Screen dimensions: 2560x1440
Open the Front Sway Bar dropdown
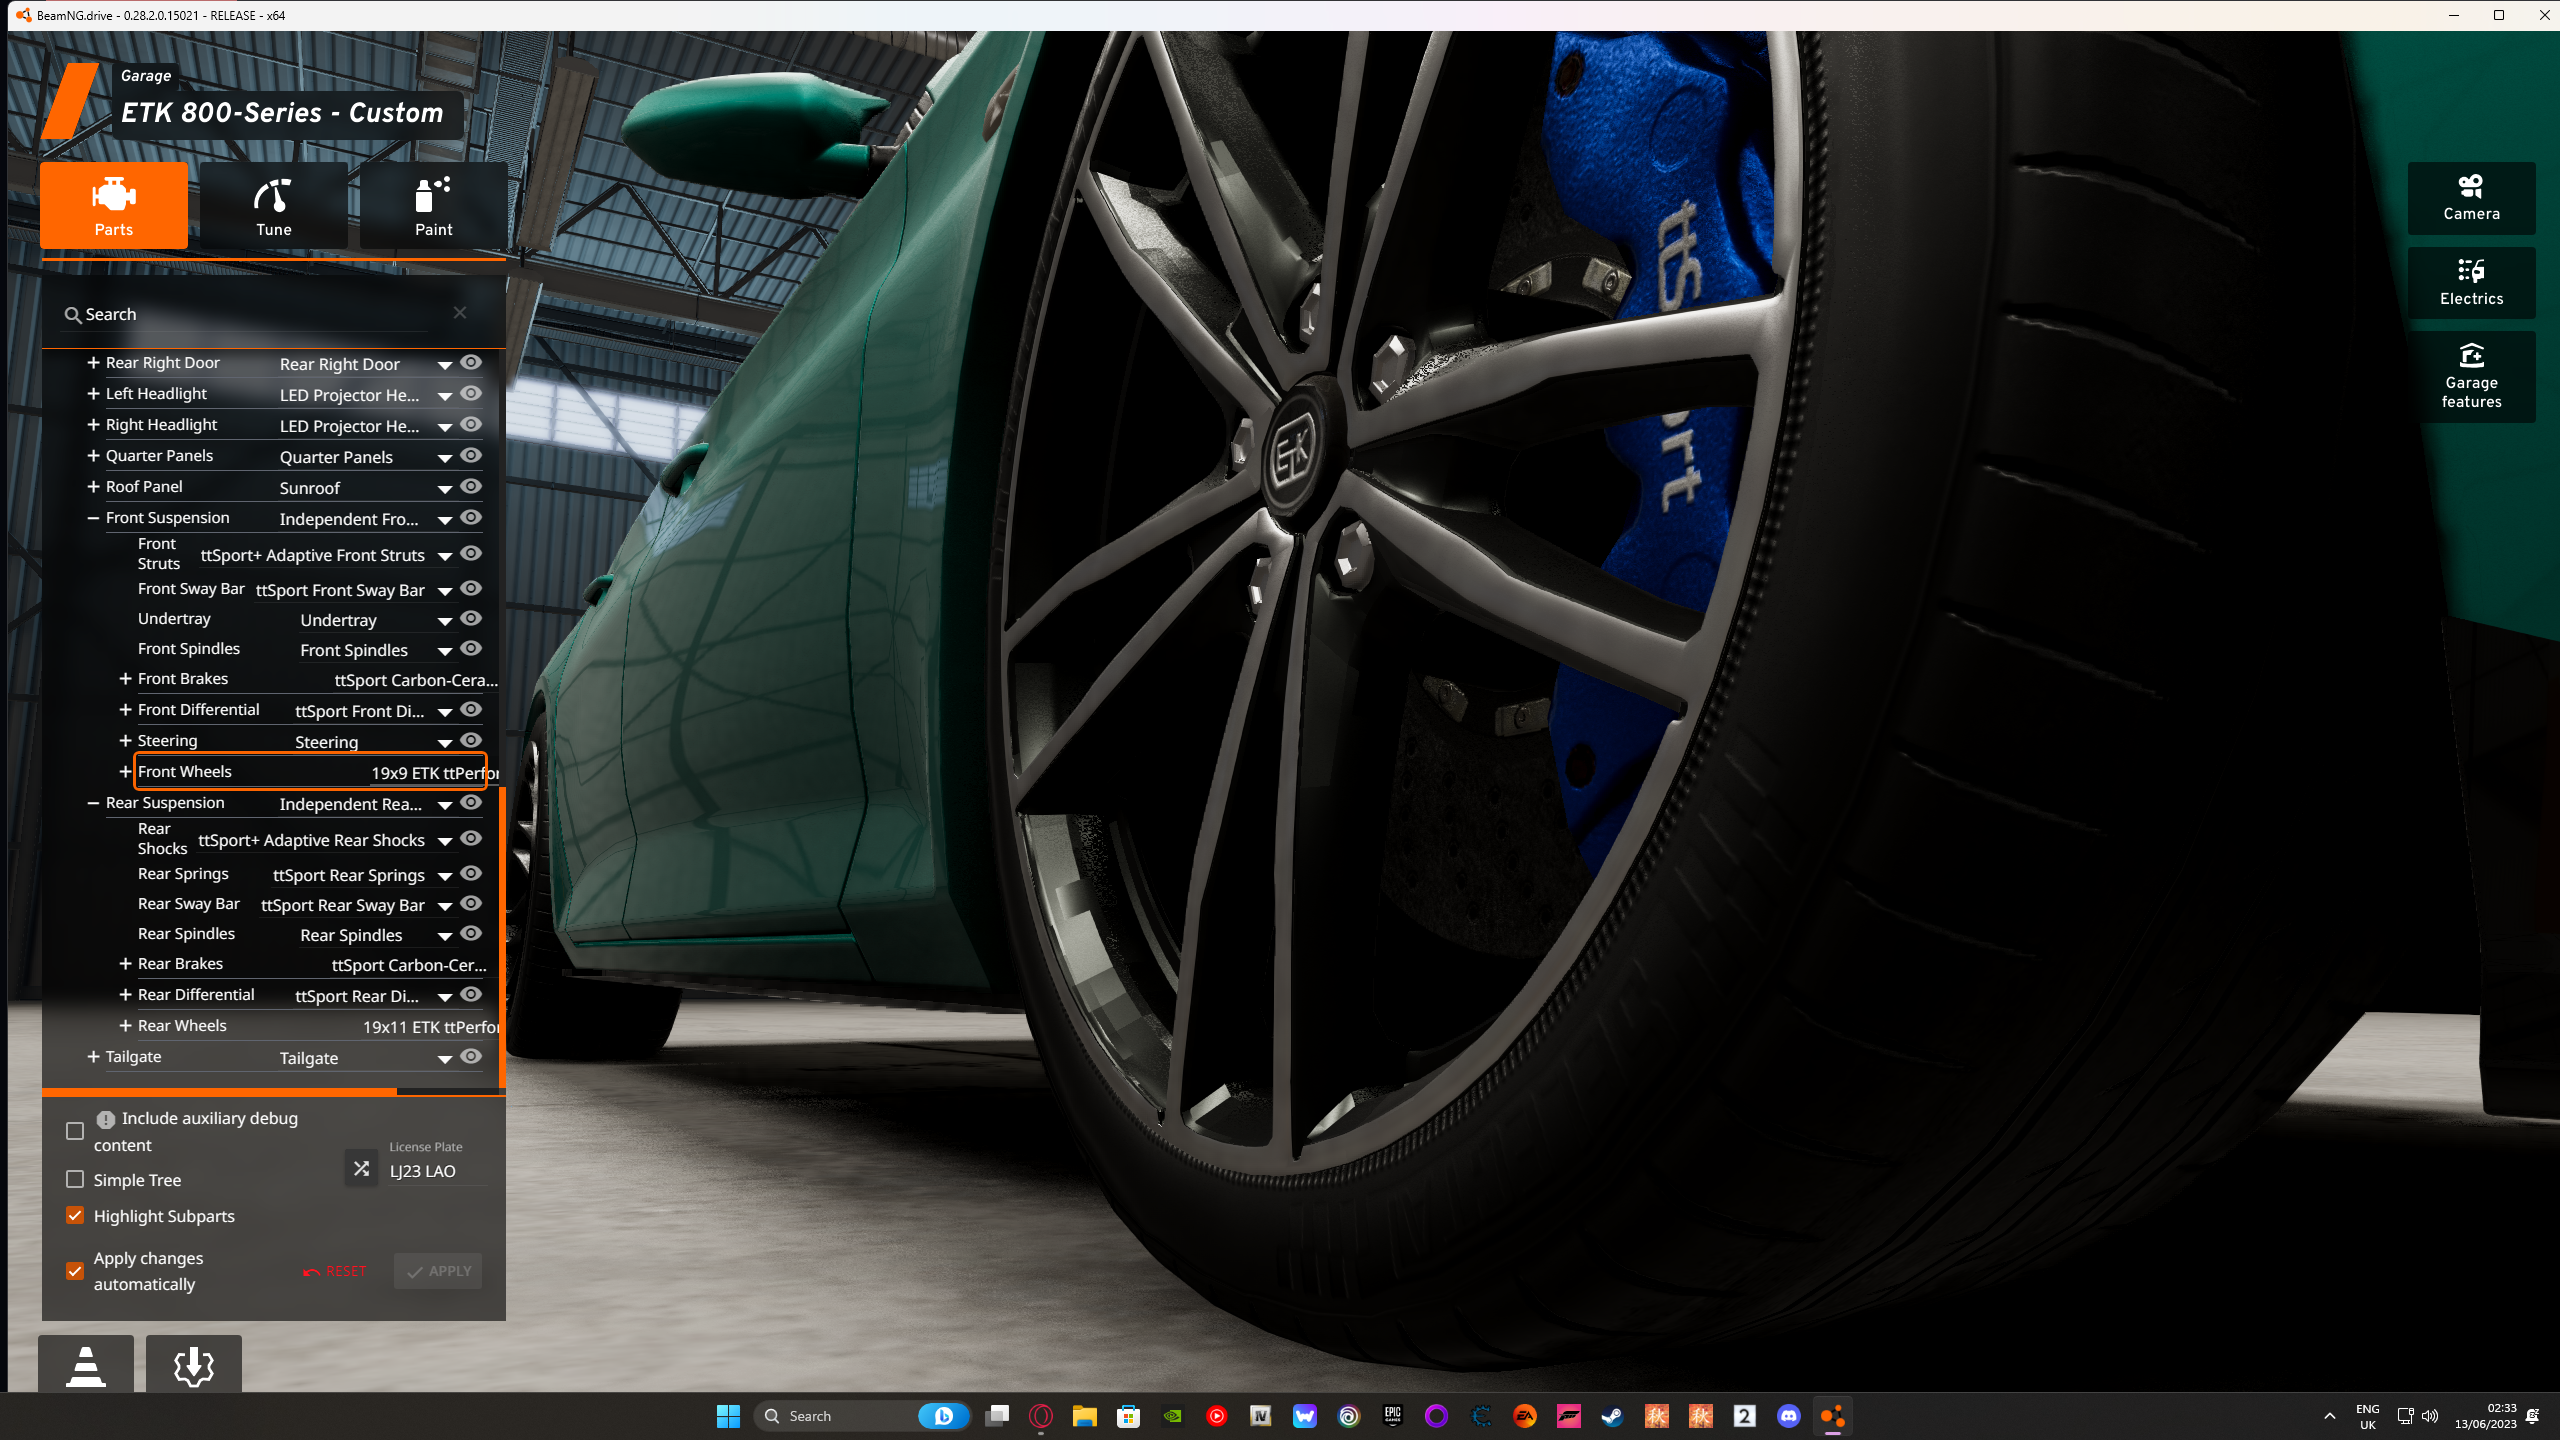click(445, 591)
